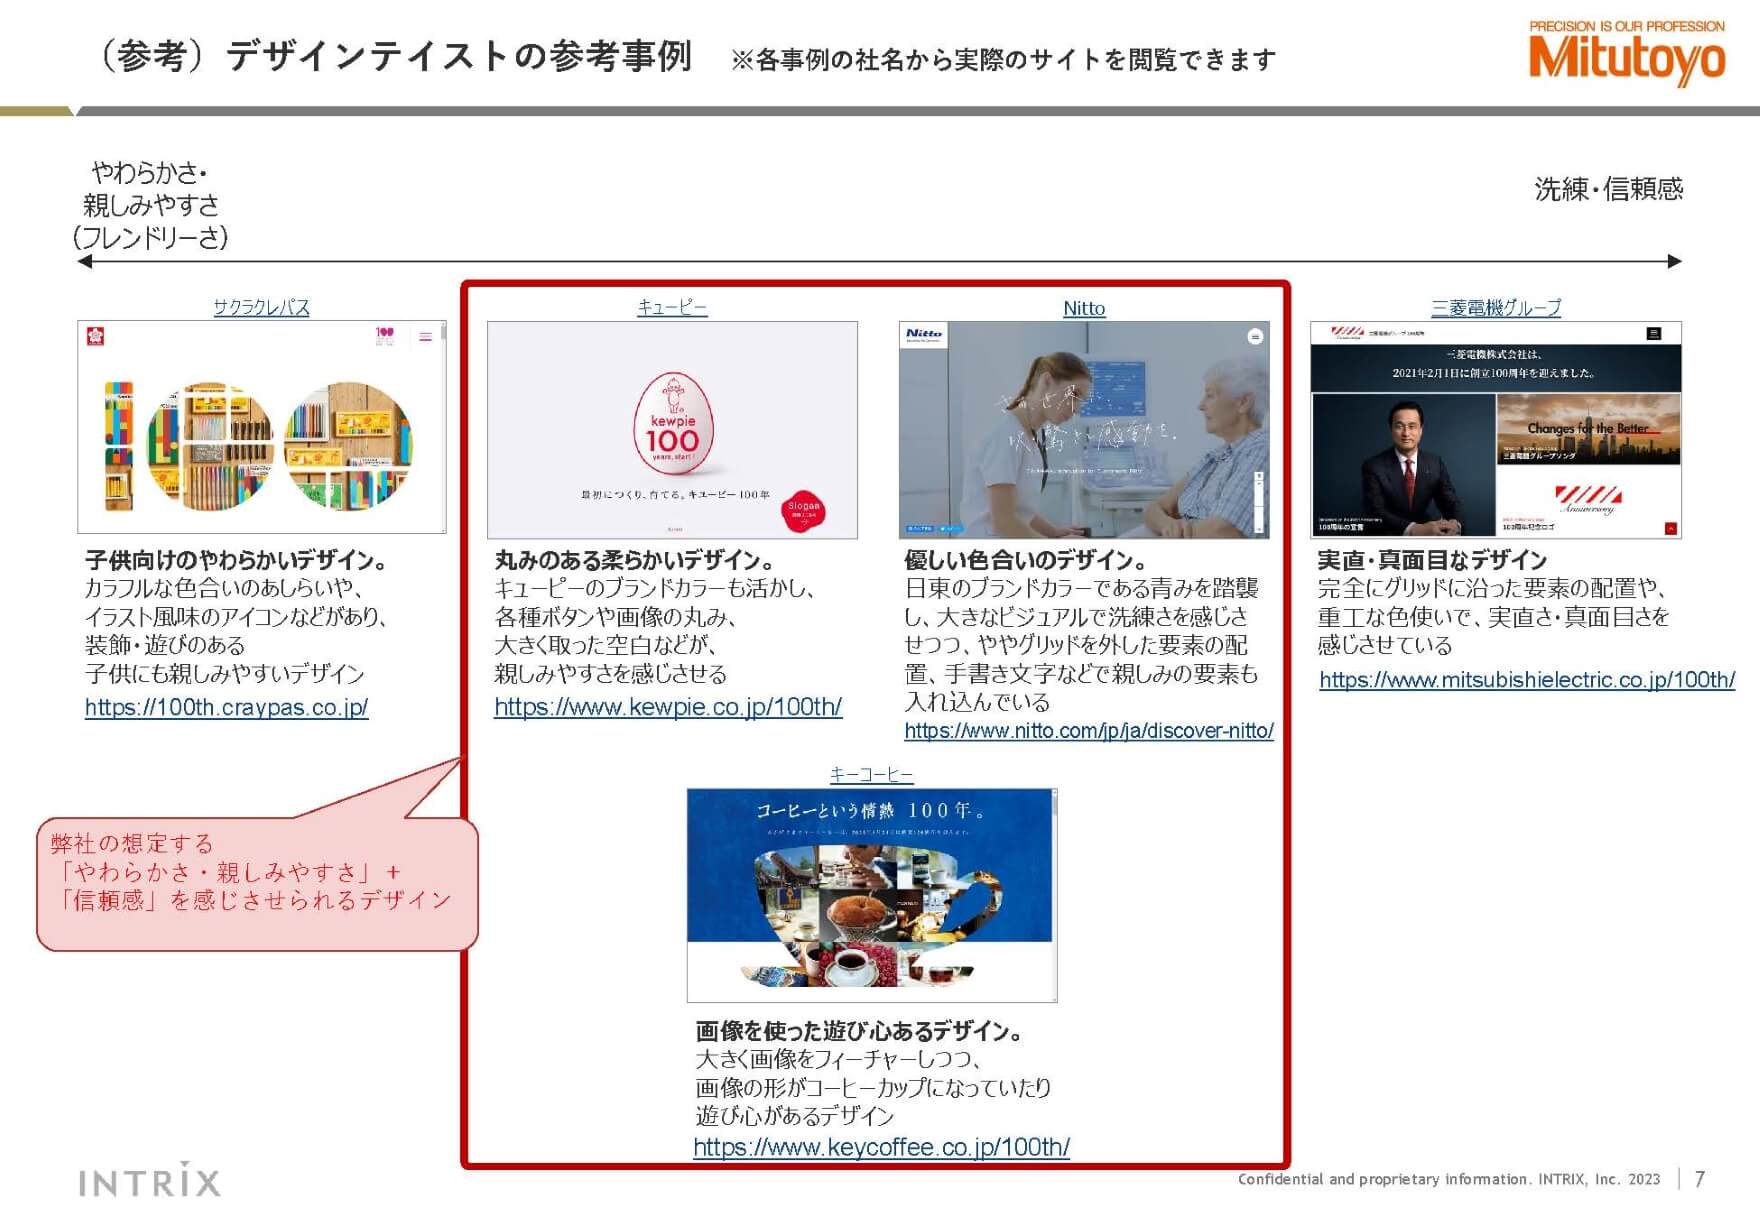1760x1218 pixels.
Task: Open the キーコーヒー company name link
Action: click(871, 774)
